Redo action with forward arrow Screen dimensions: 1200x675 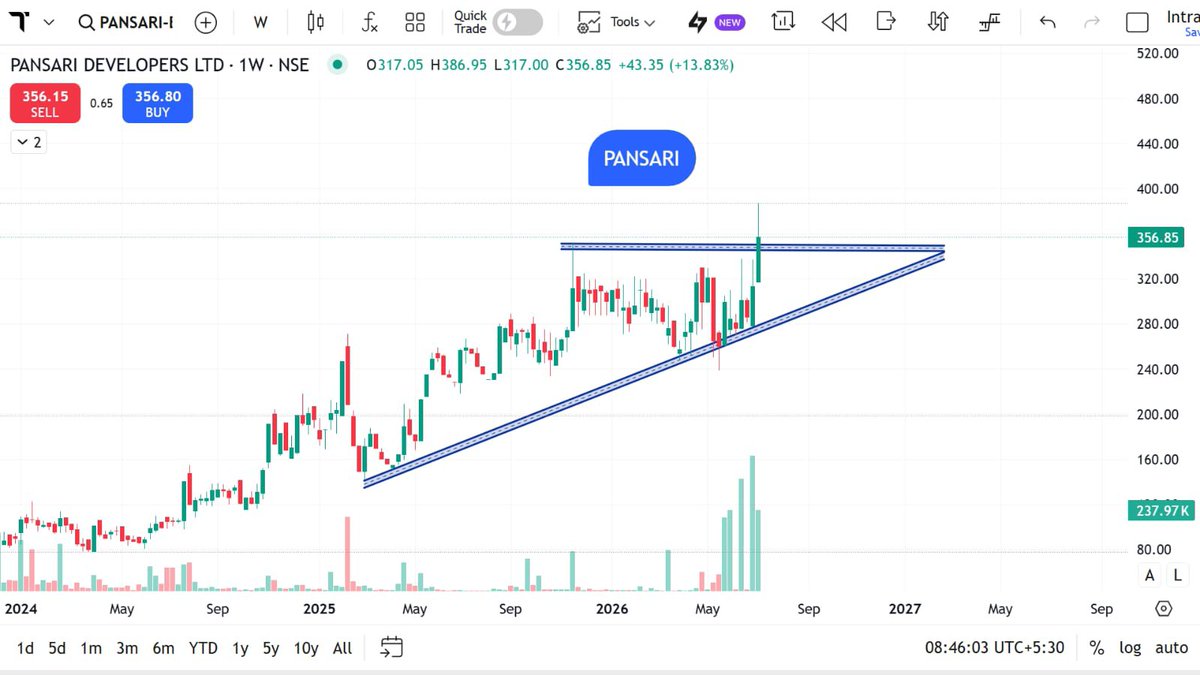click(1091, 22)
